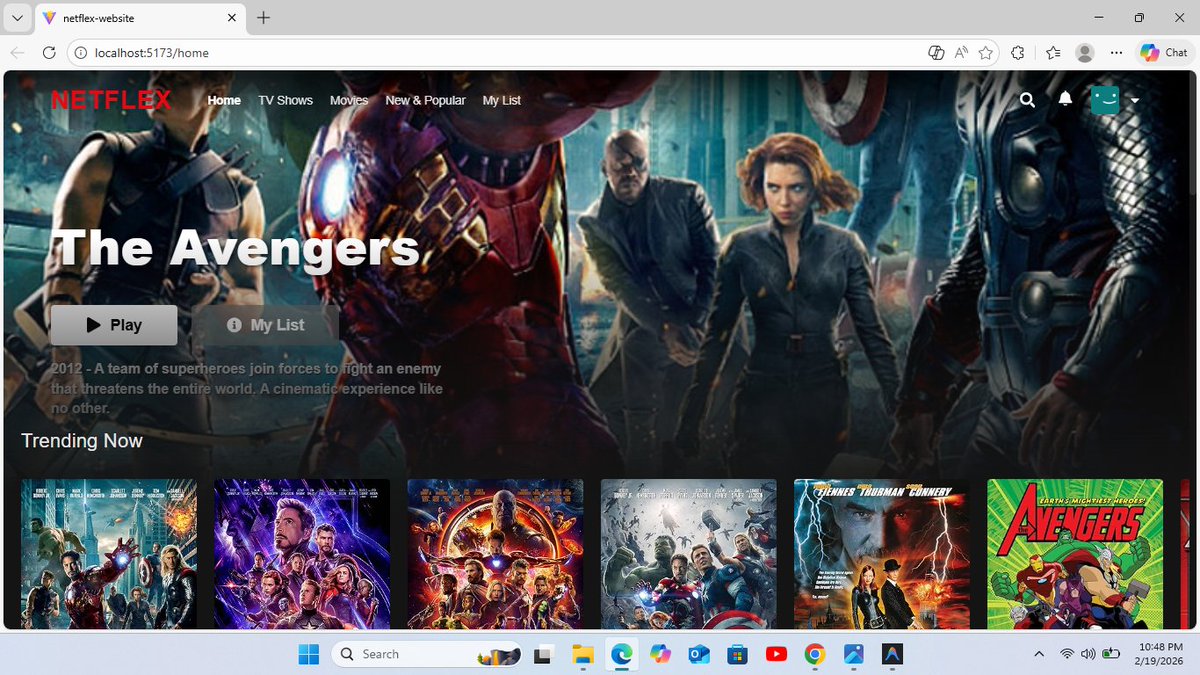View site information icon in address bar
Image resolution: width=1200 pixels, height=675 pixels.
80,53
